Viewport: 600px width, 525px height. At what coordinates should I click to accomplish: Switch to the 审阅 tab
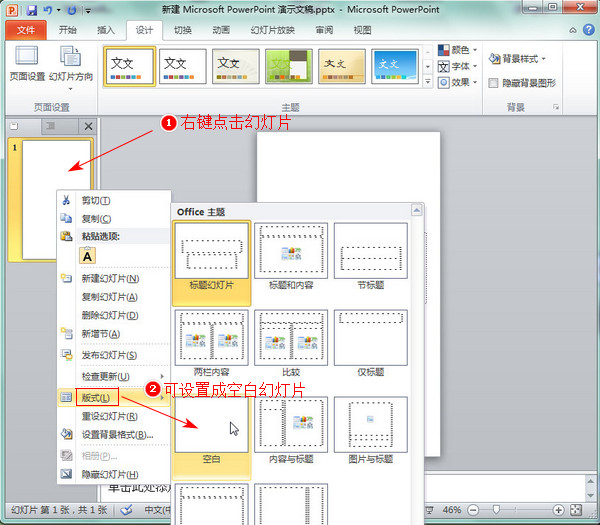(x=324, y=30)
